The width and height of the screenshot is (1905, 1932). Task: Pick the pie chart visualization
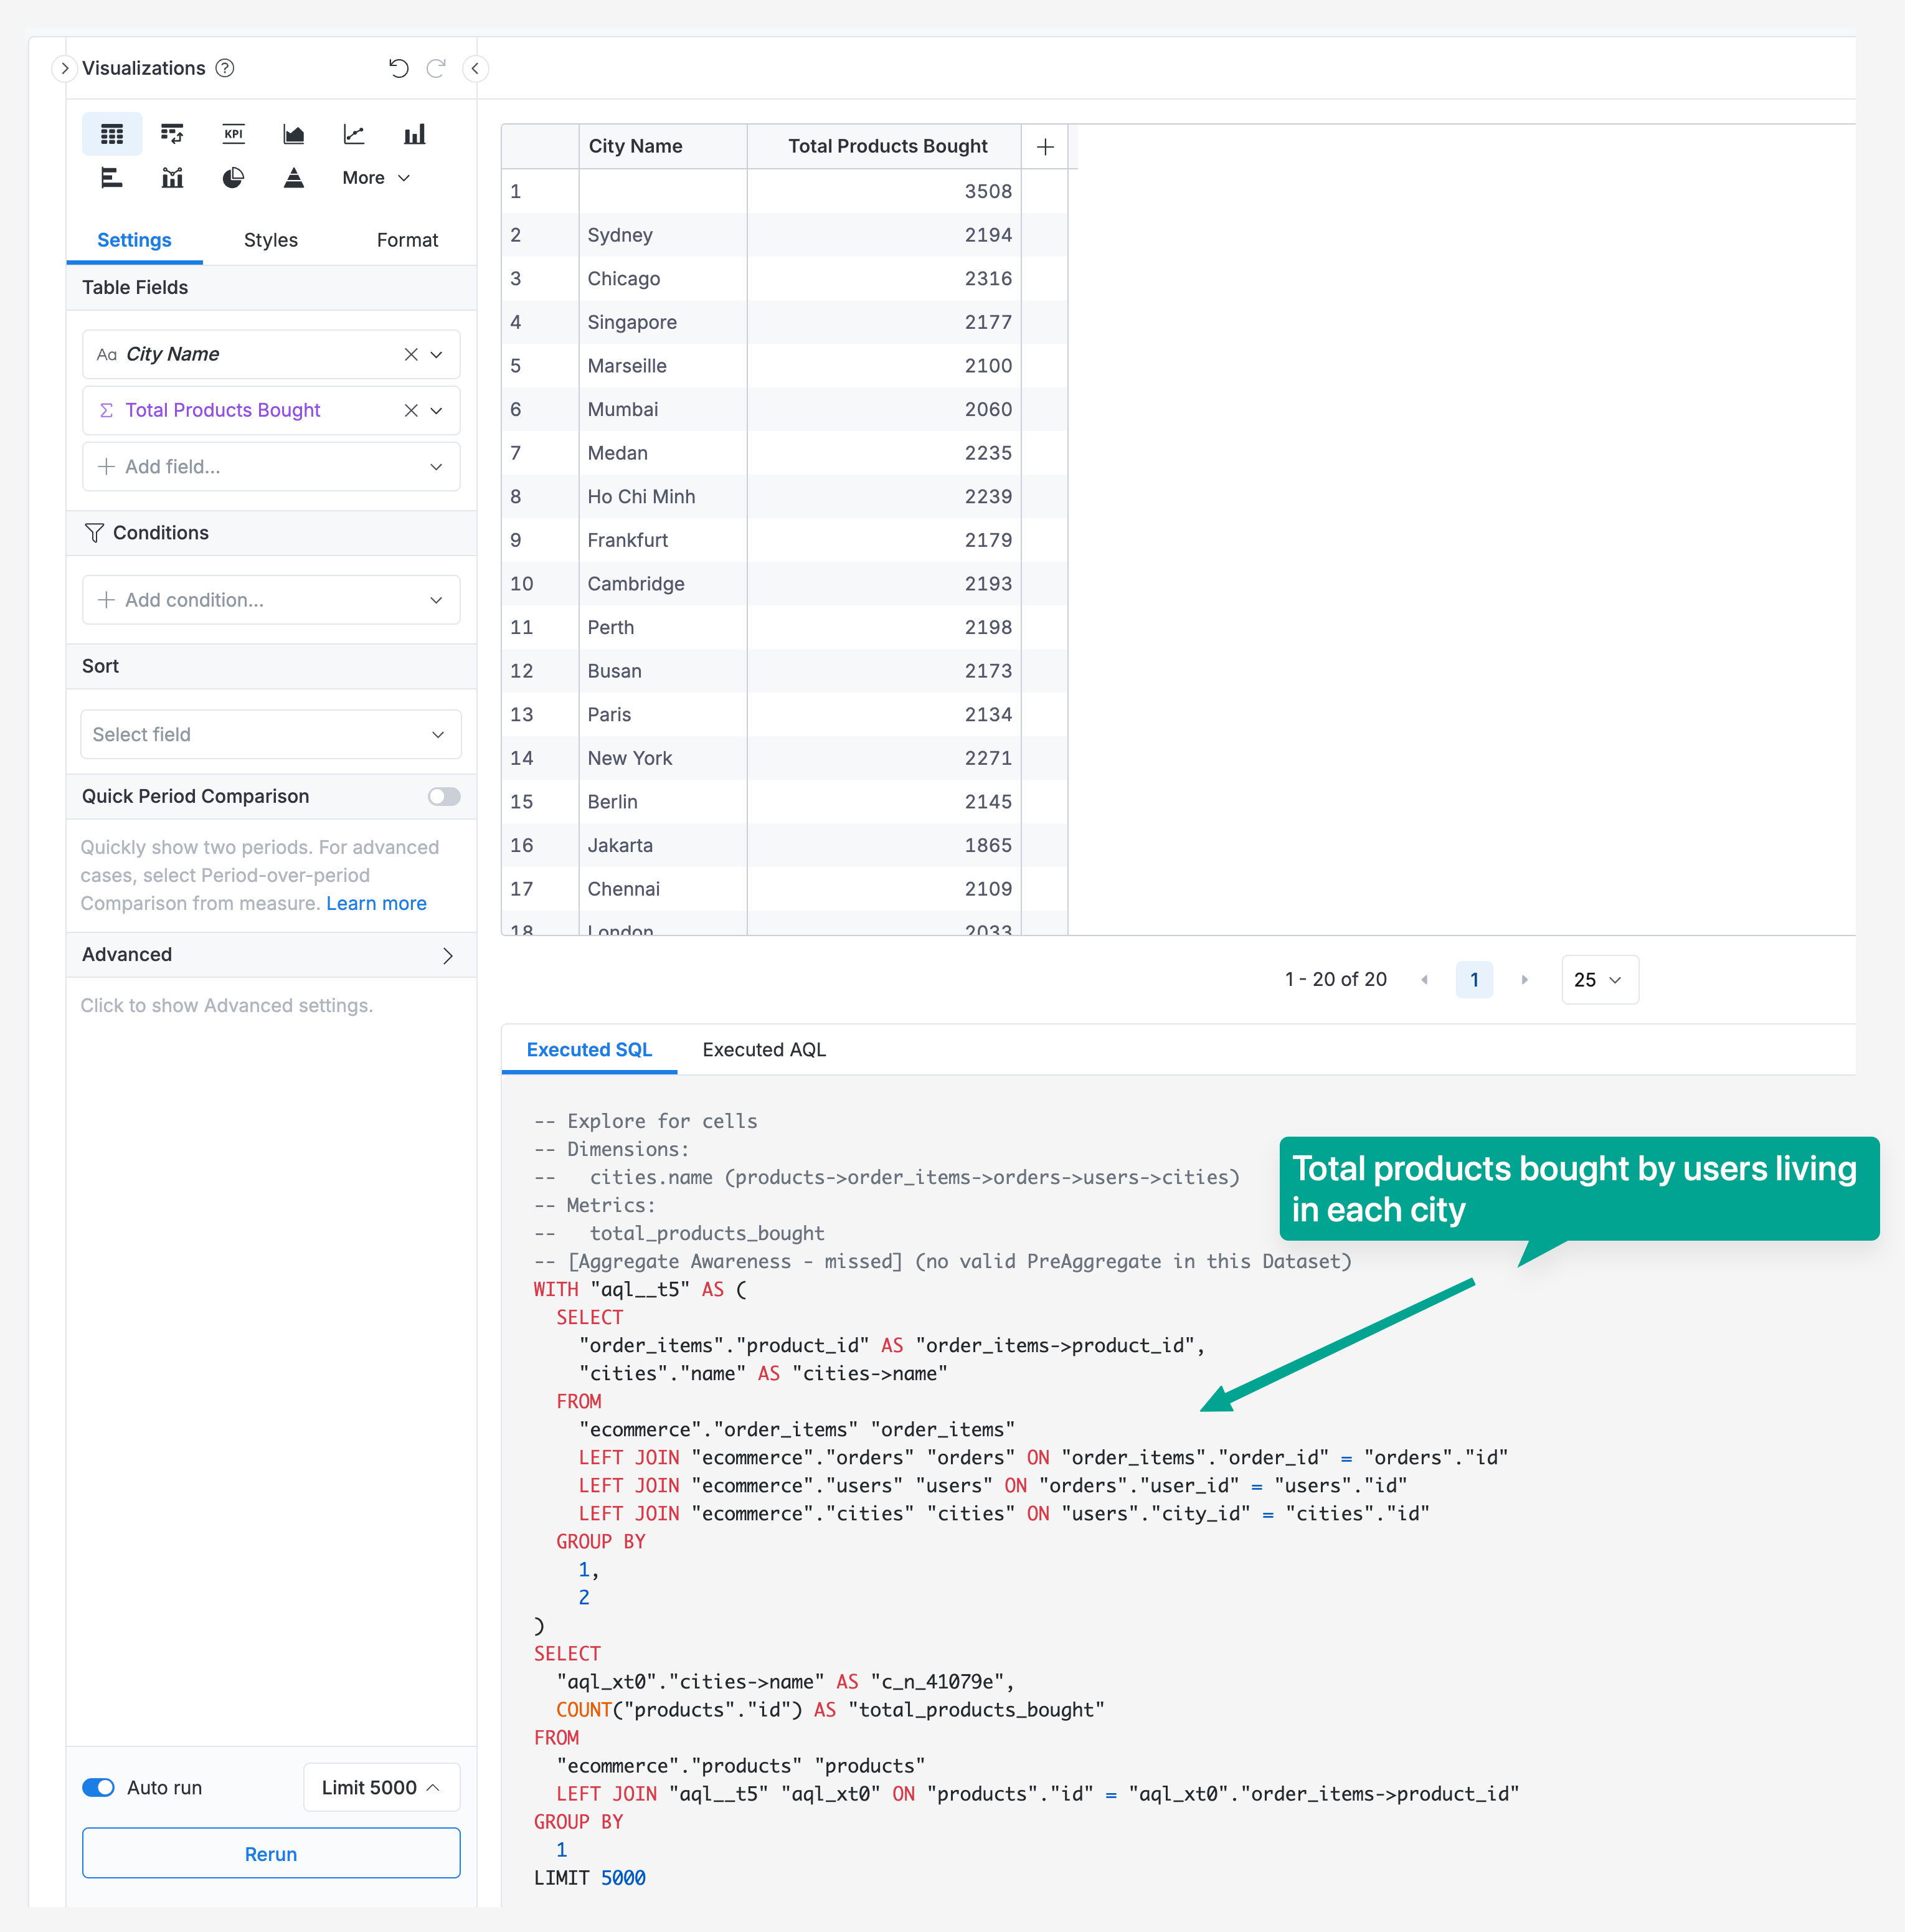[x=233, y=178]
